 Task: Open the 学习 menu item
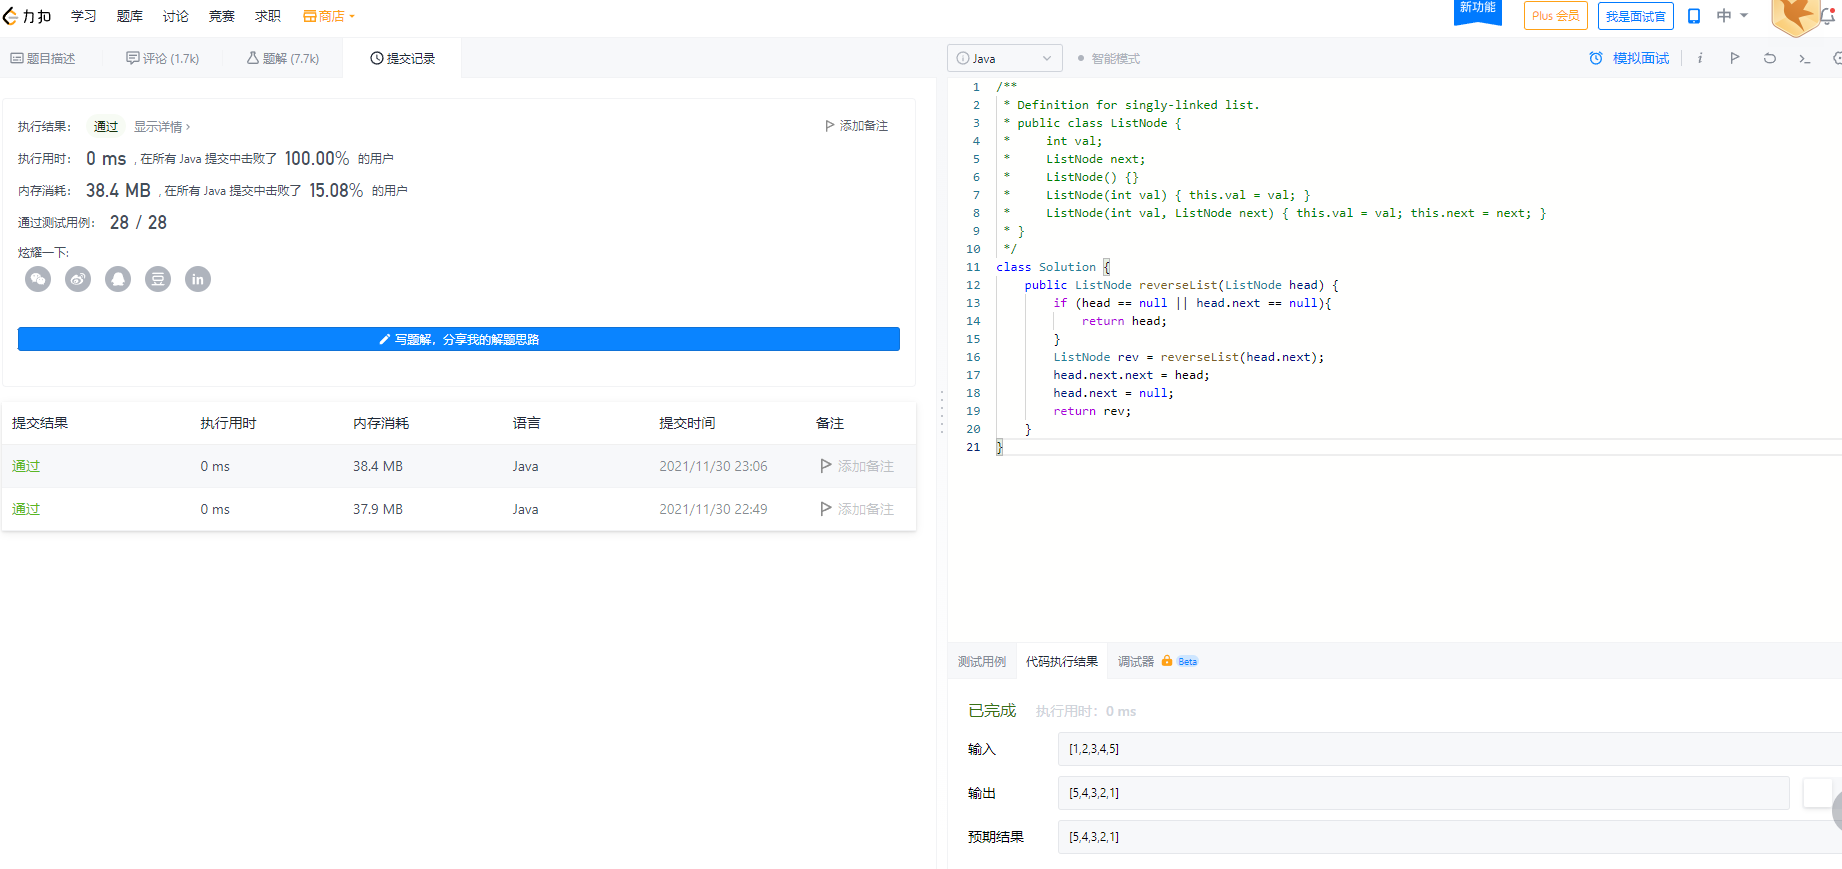[x=84, y=16]
